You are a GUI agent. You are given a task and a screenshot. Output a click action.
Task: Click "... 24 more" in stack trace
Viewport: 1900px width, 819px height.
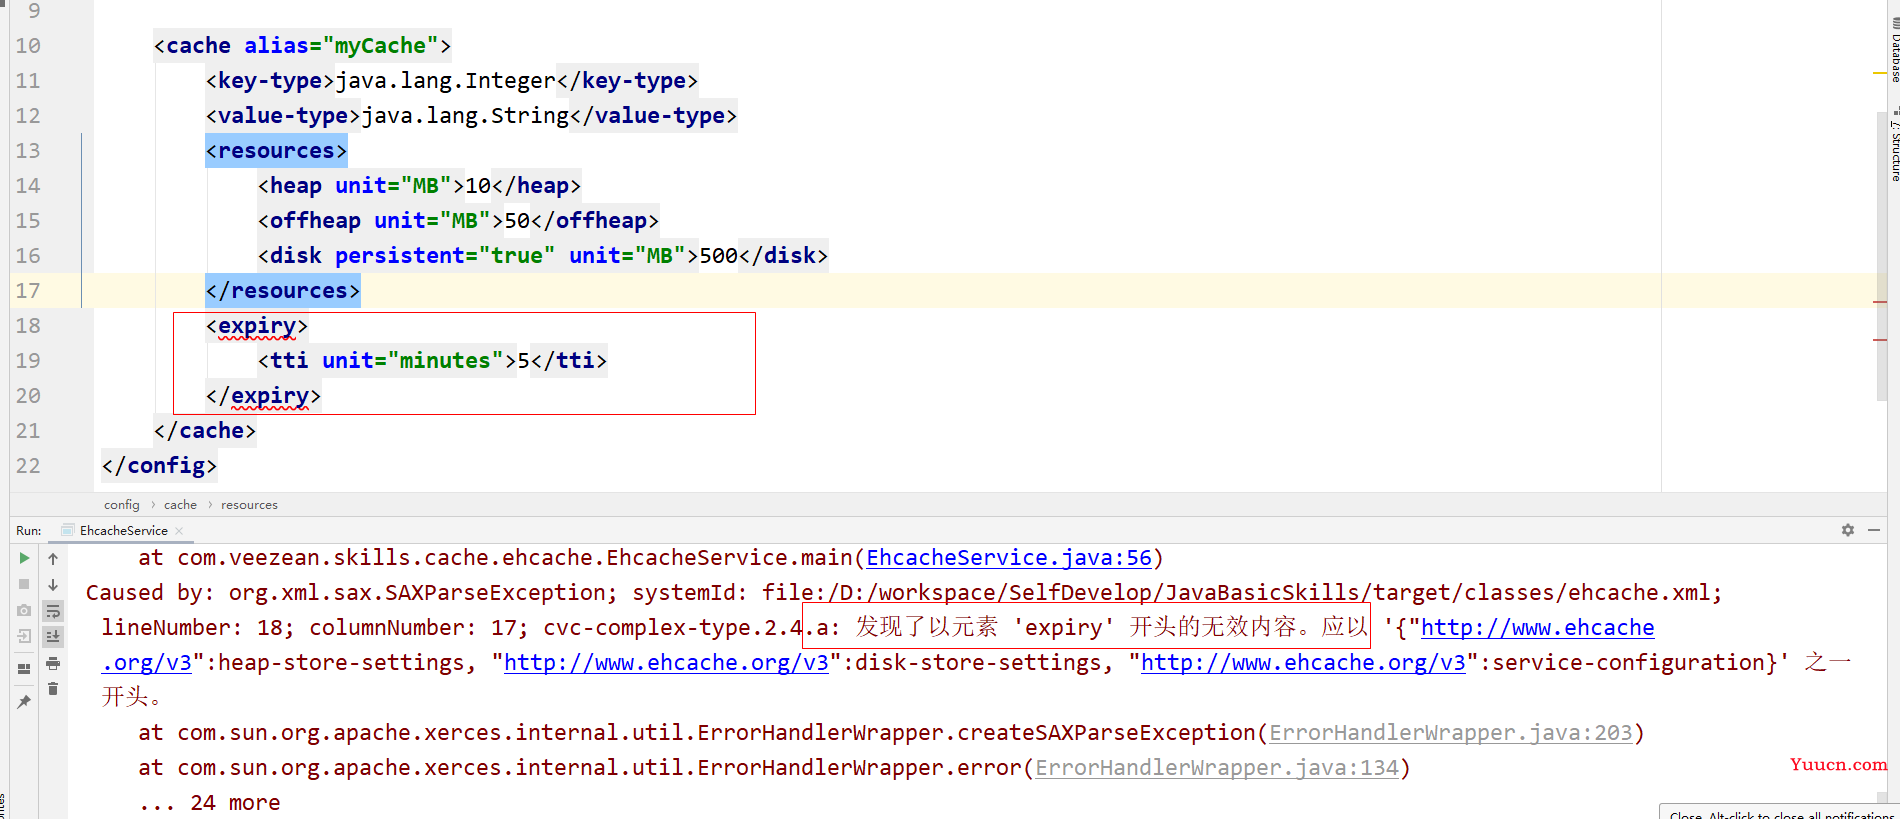click(x=210, y=803)
